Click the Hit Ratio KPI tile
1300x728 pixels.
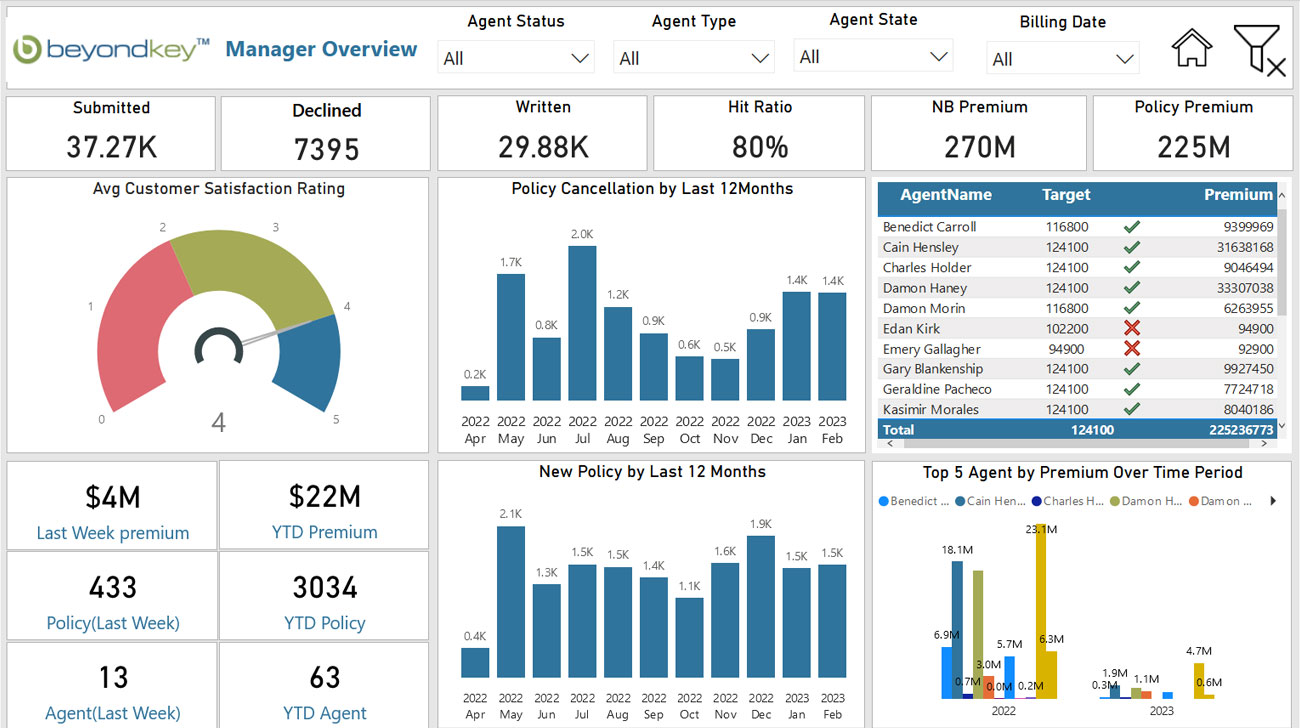[758, 132]
